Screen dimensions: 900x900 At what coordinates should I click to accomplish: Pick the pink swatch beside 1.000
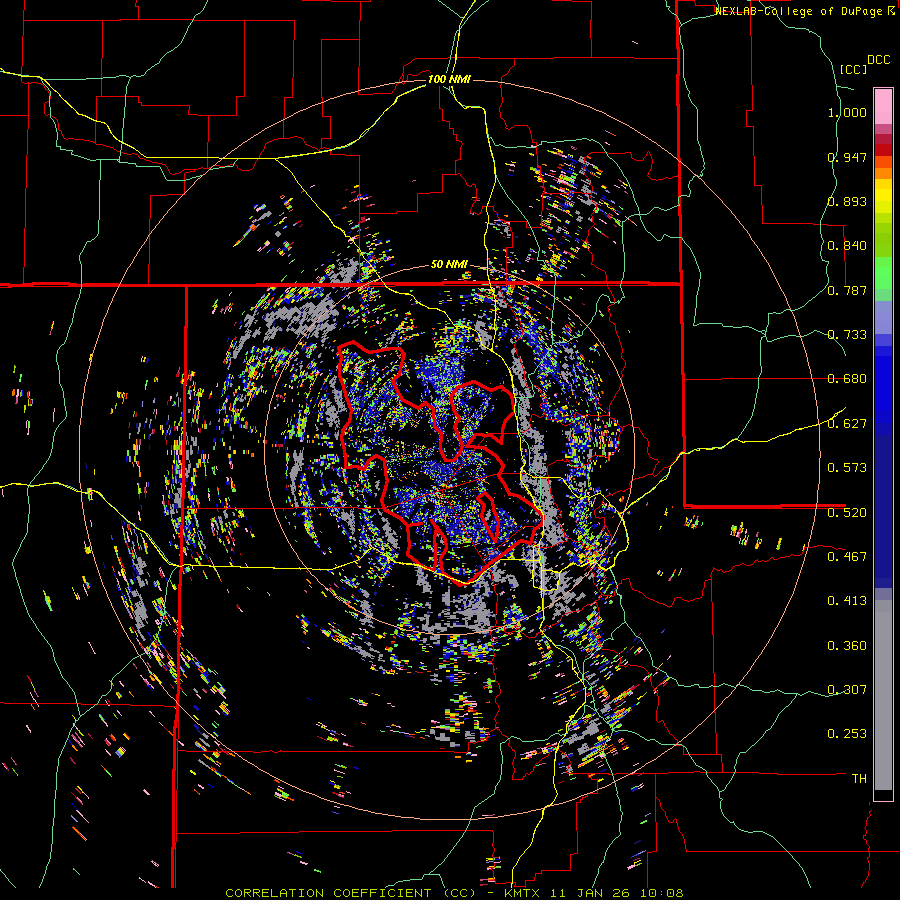[883, 106]
